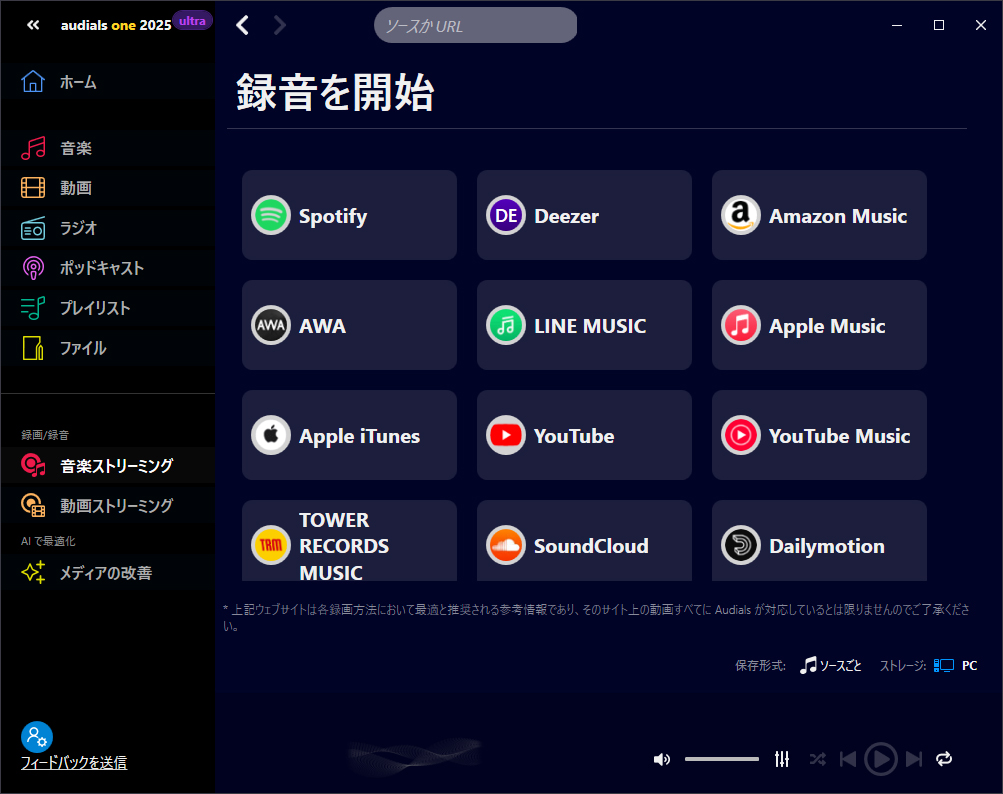Change save format ソースごと

pyautogui.click(x=830, y=665)
